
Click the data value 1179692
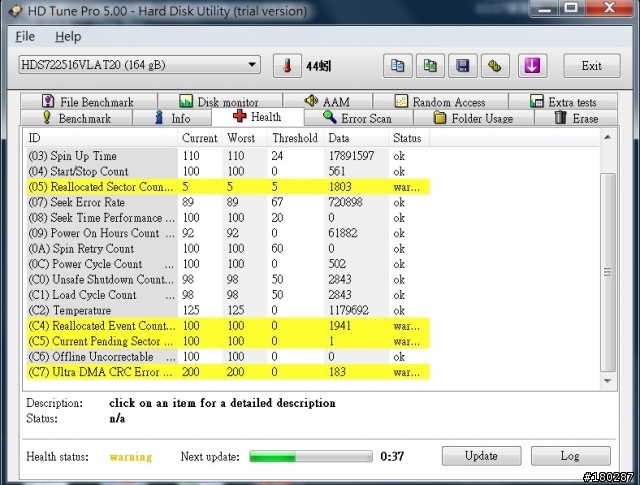point(349,310)
